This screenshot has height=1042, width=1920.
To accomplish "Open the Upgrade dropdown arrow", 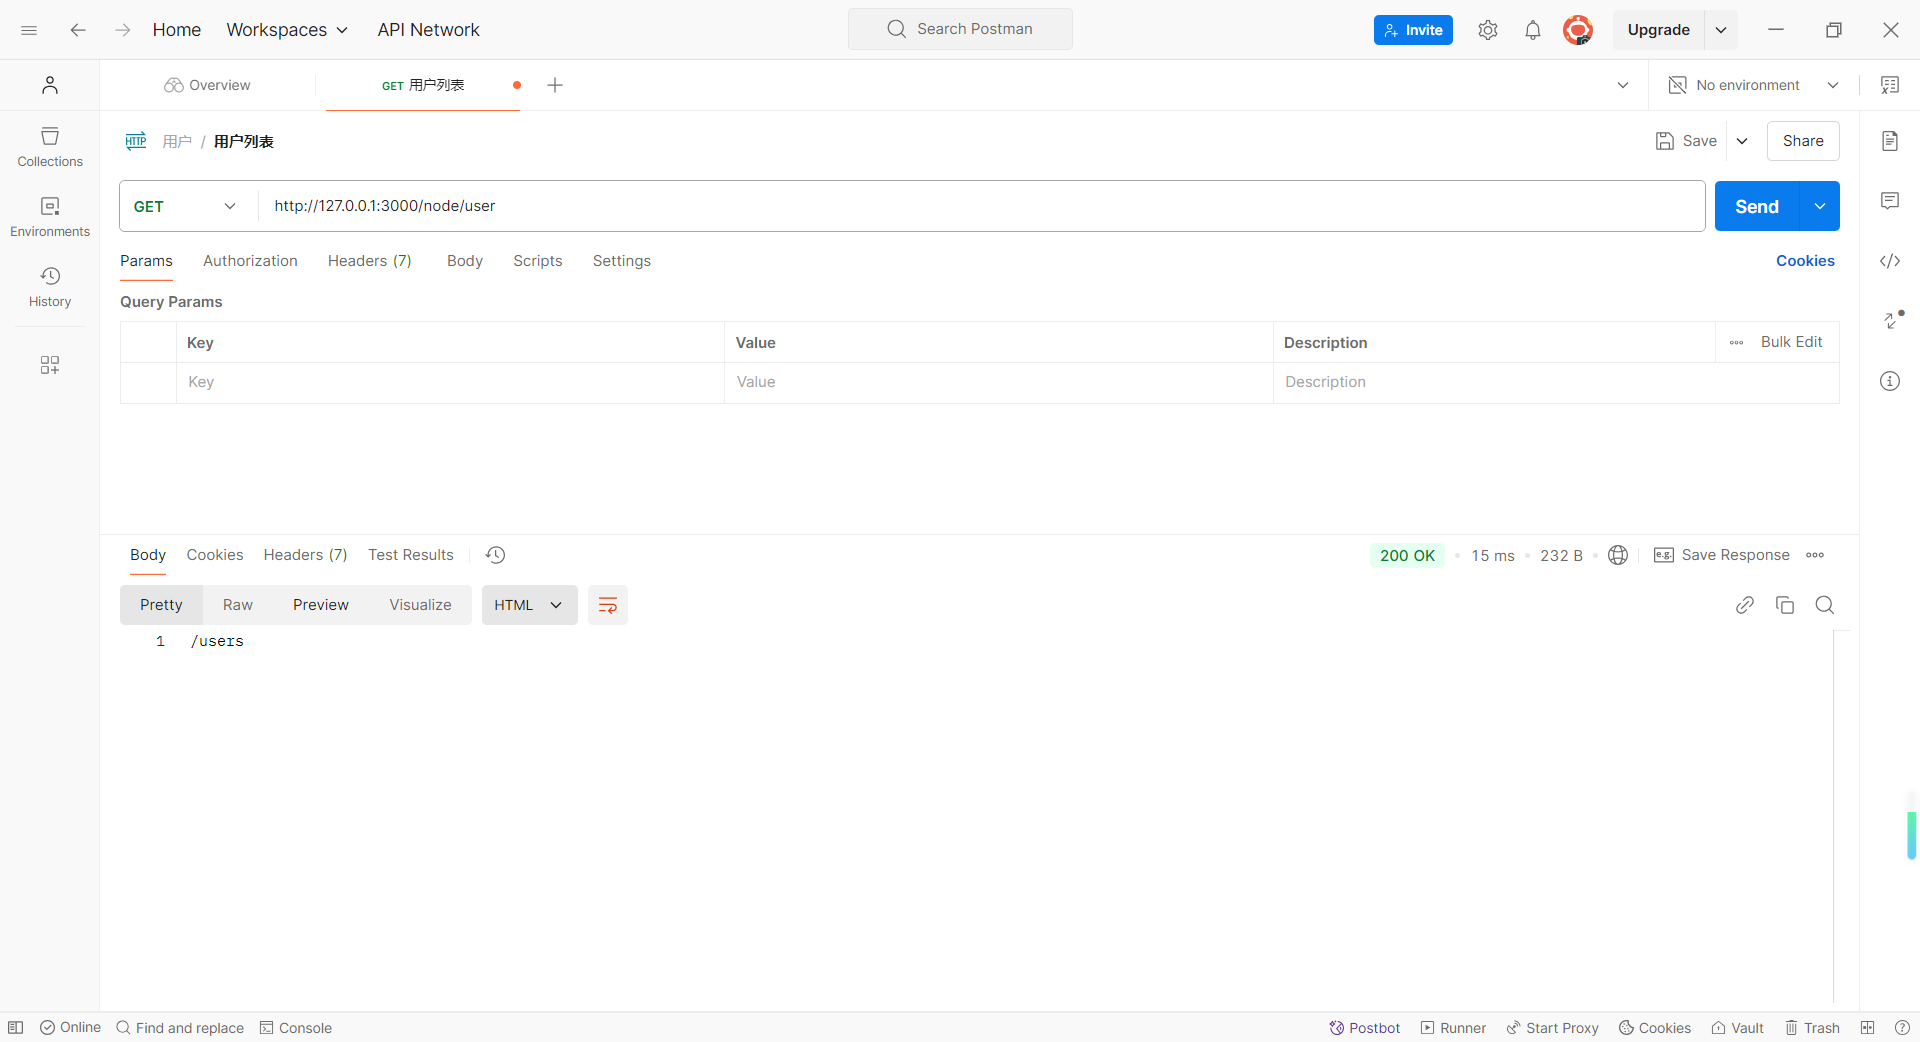I will point(1721,30).
